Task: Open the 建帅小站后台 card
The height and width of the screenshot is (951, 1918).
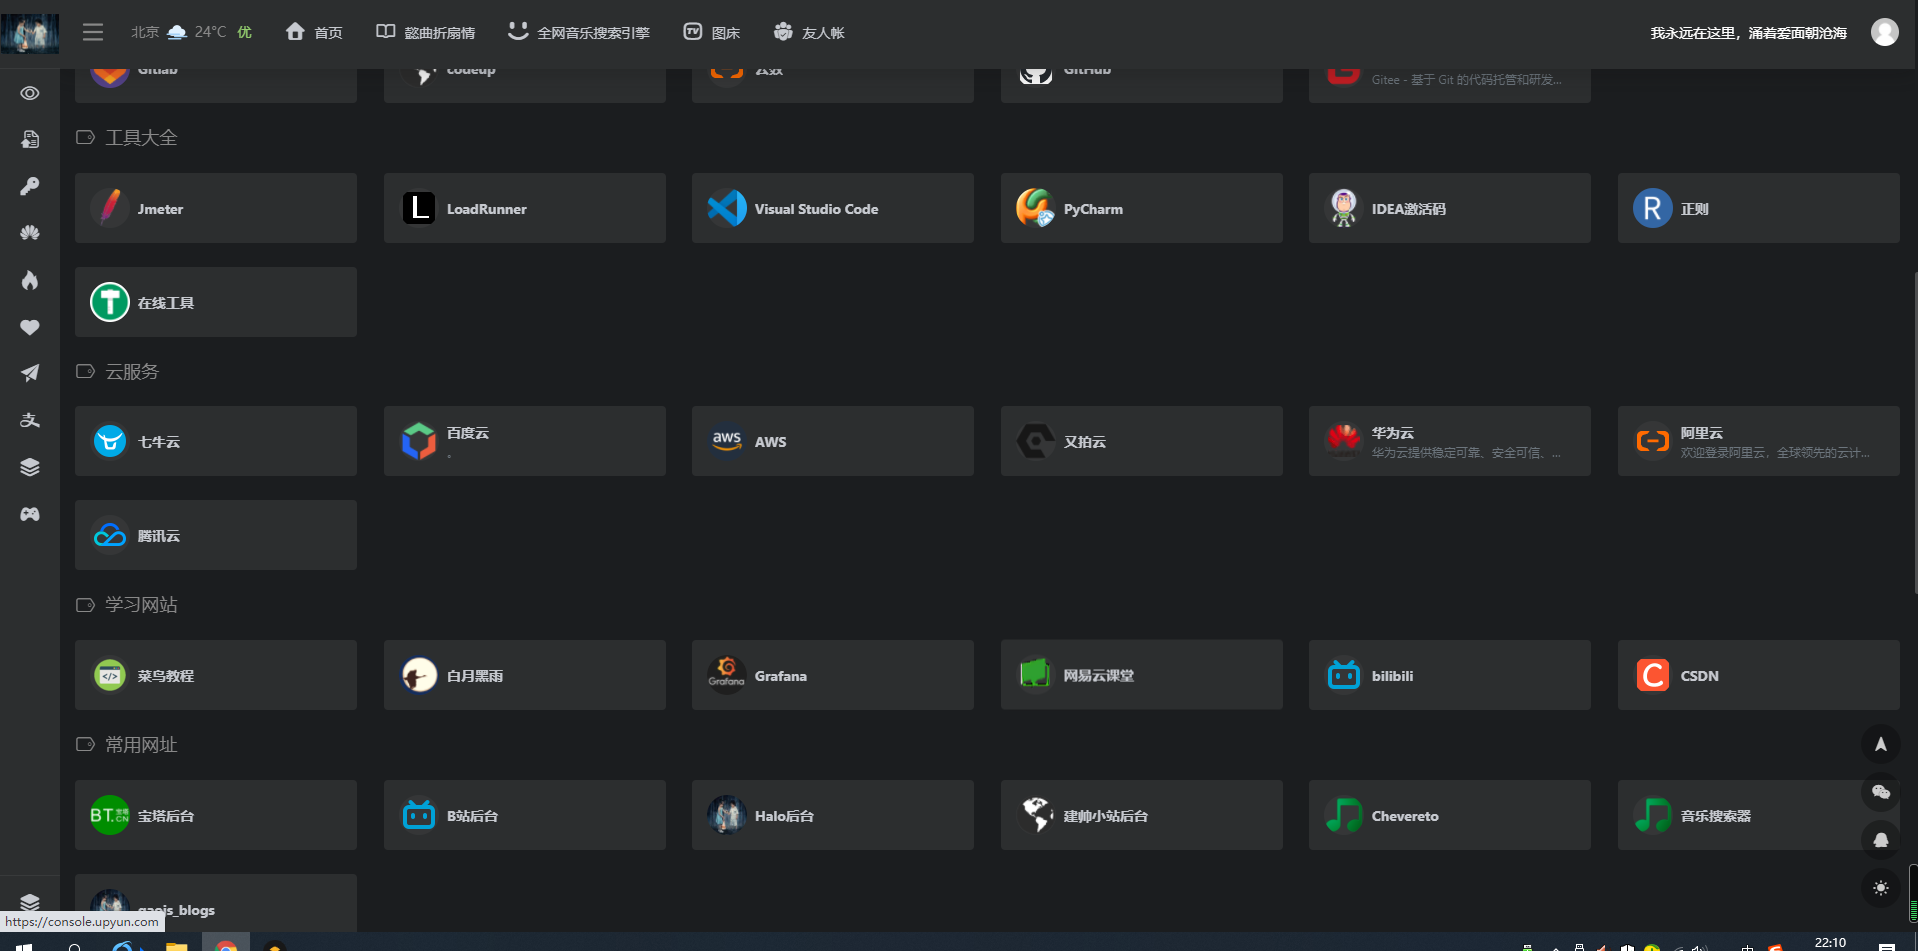Action: (x=1142, y=815)
